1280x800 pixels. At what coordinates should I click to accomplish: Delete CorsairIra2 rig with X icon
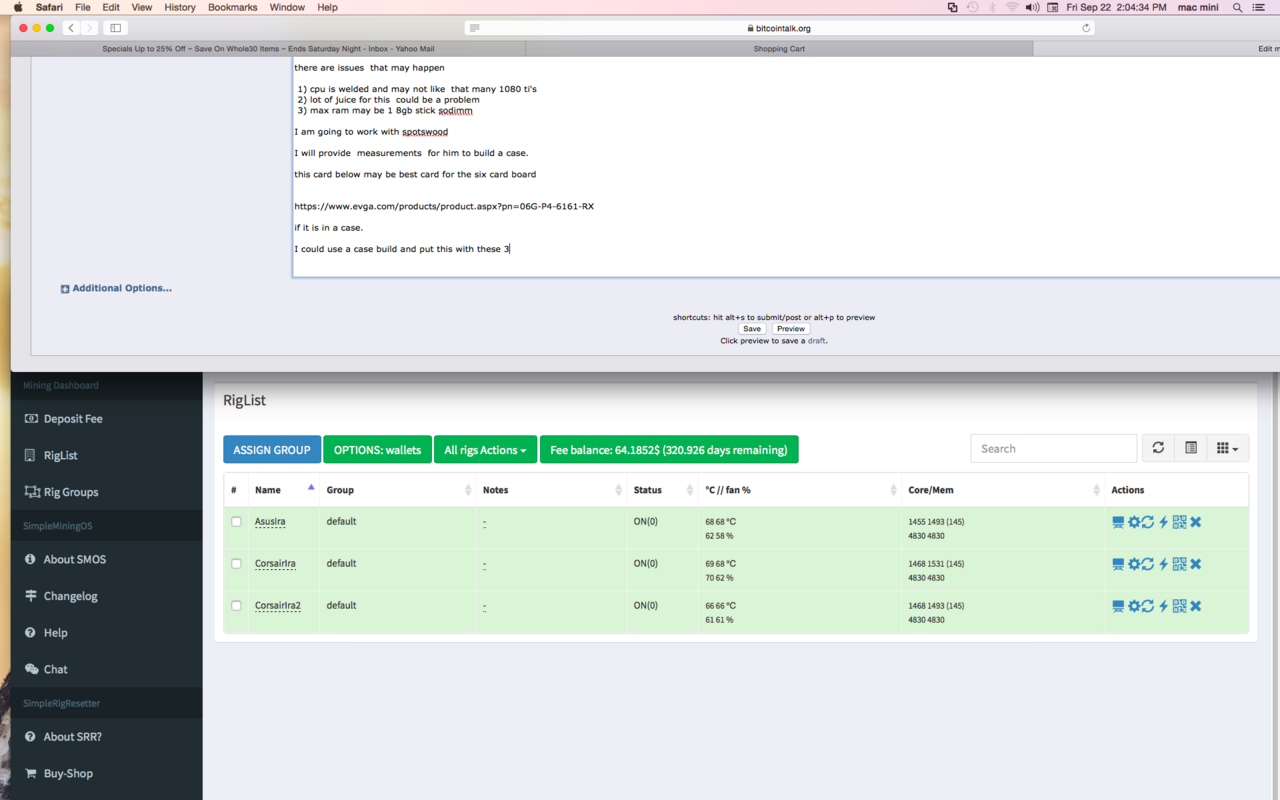[x=1196, y=606]
